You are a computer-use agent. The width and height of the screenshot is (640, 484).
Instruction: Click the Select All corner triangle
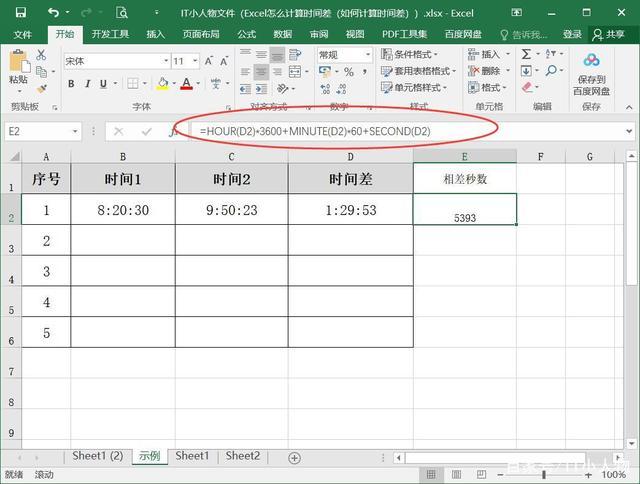(x=14, y=157)
